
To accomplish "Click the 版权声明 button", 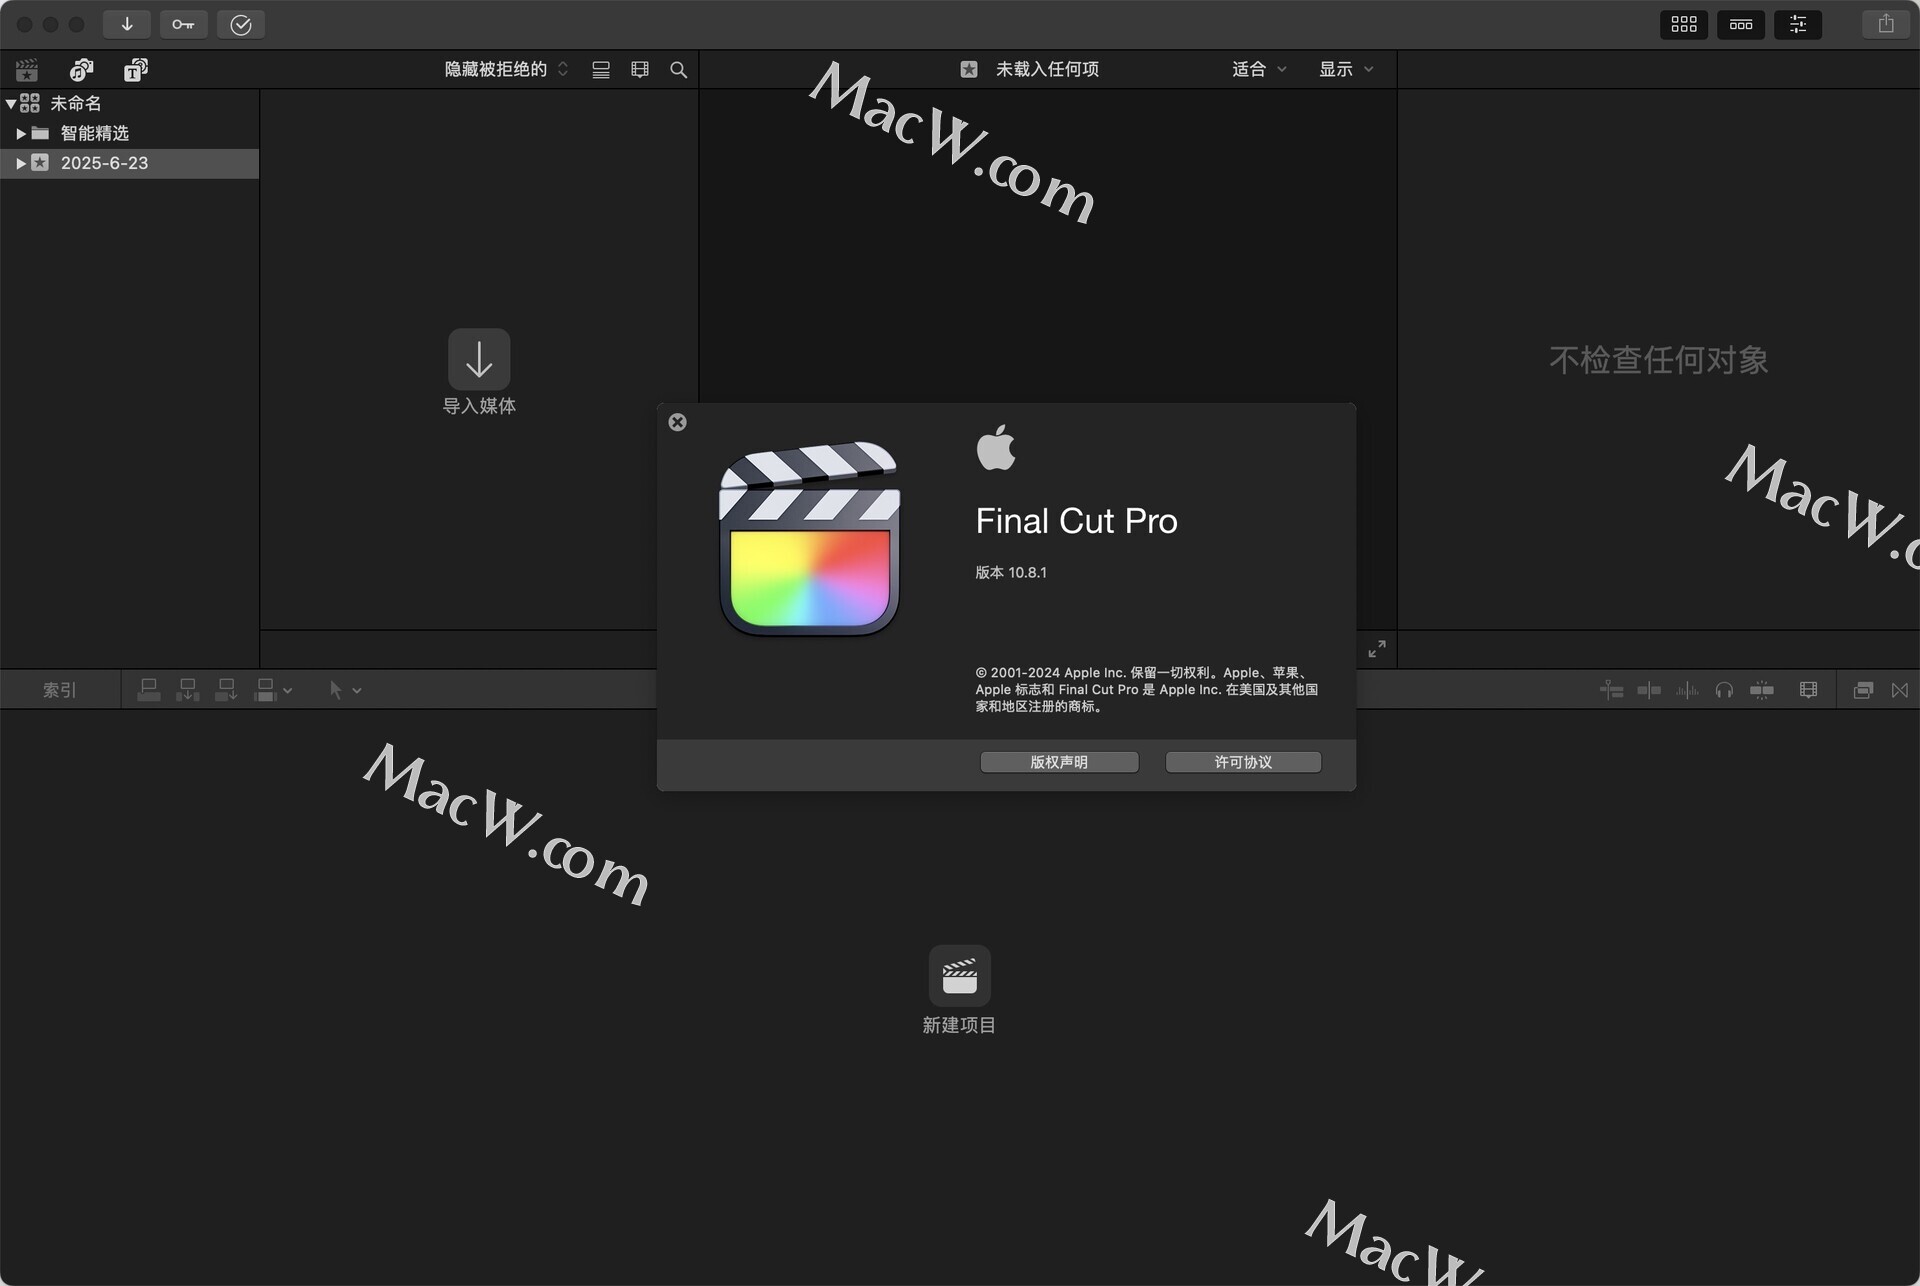I will click(1059, 762).
